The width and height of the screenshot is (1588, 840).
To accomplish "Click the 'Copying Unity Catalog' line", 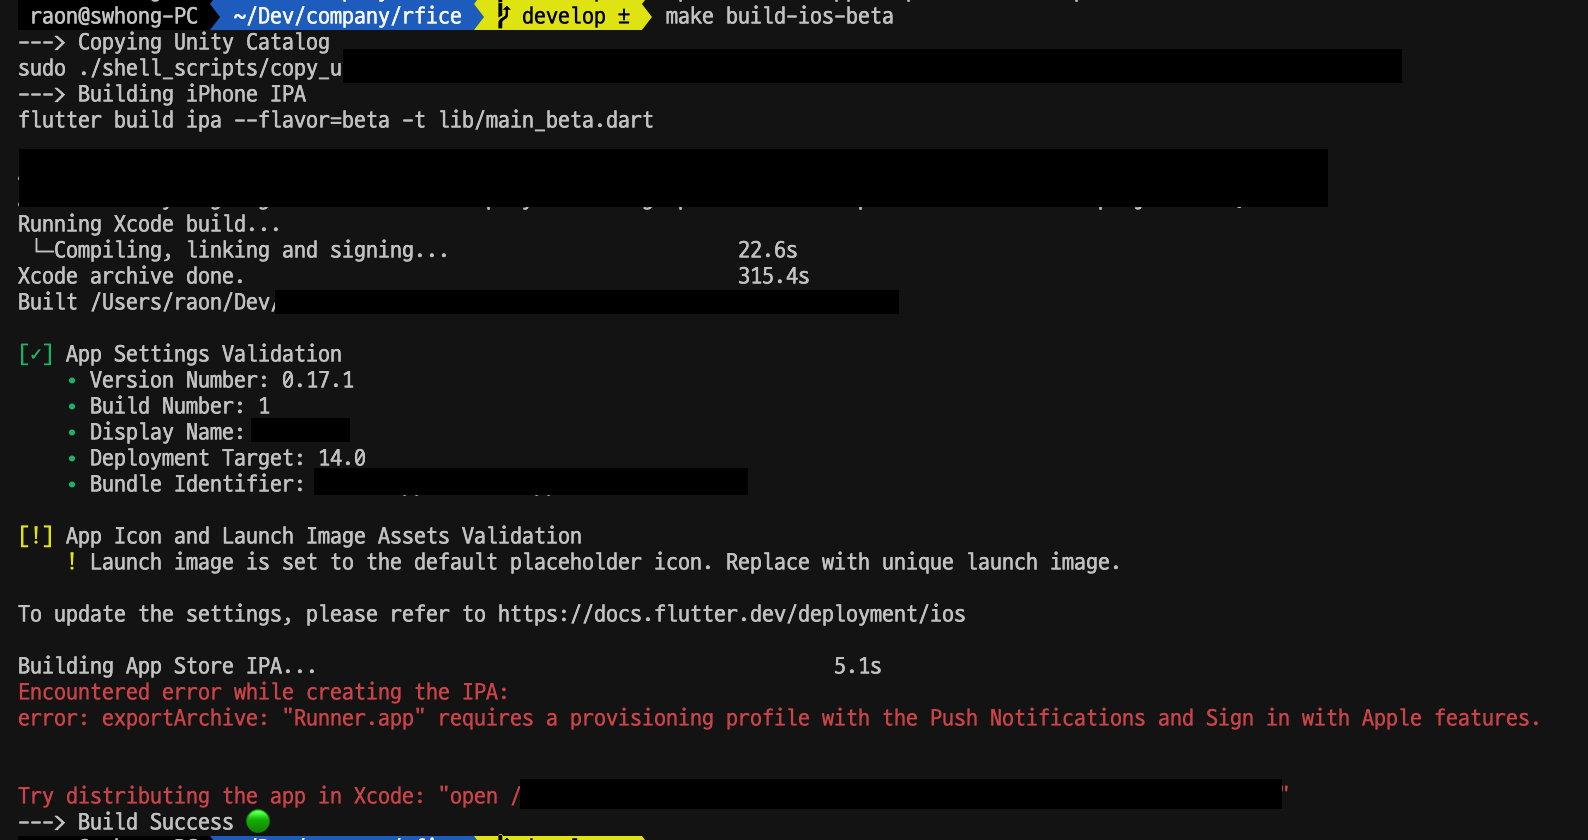I will click(174, 42).
